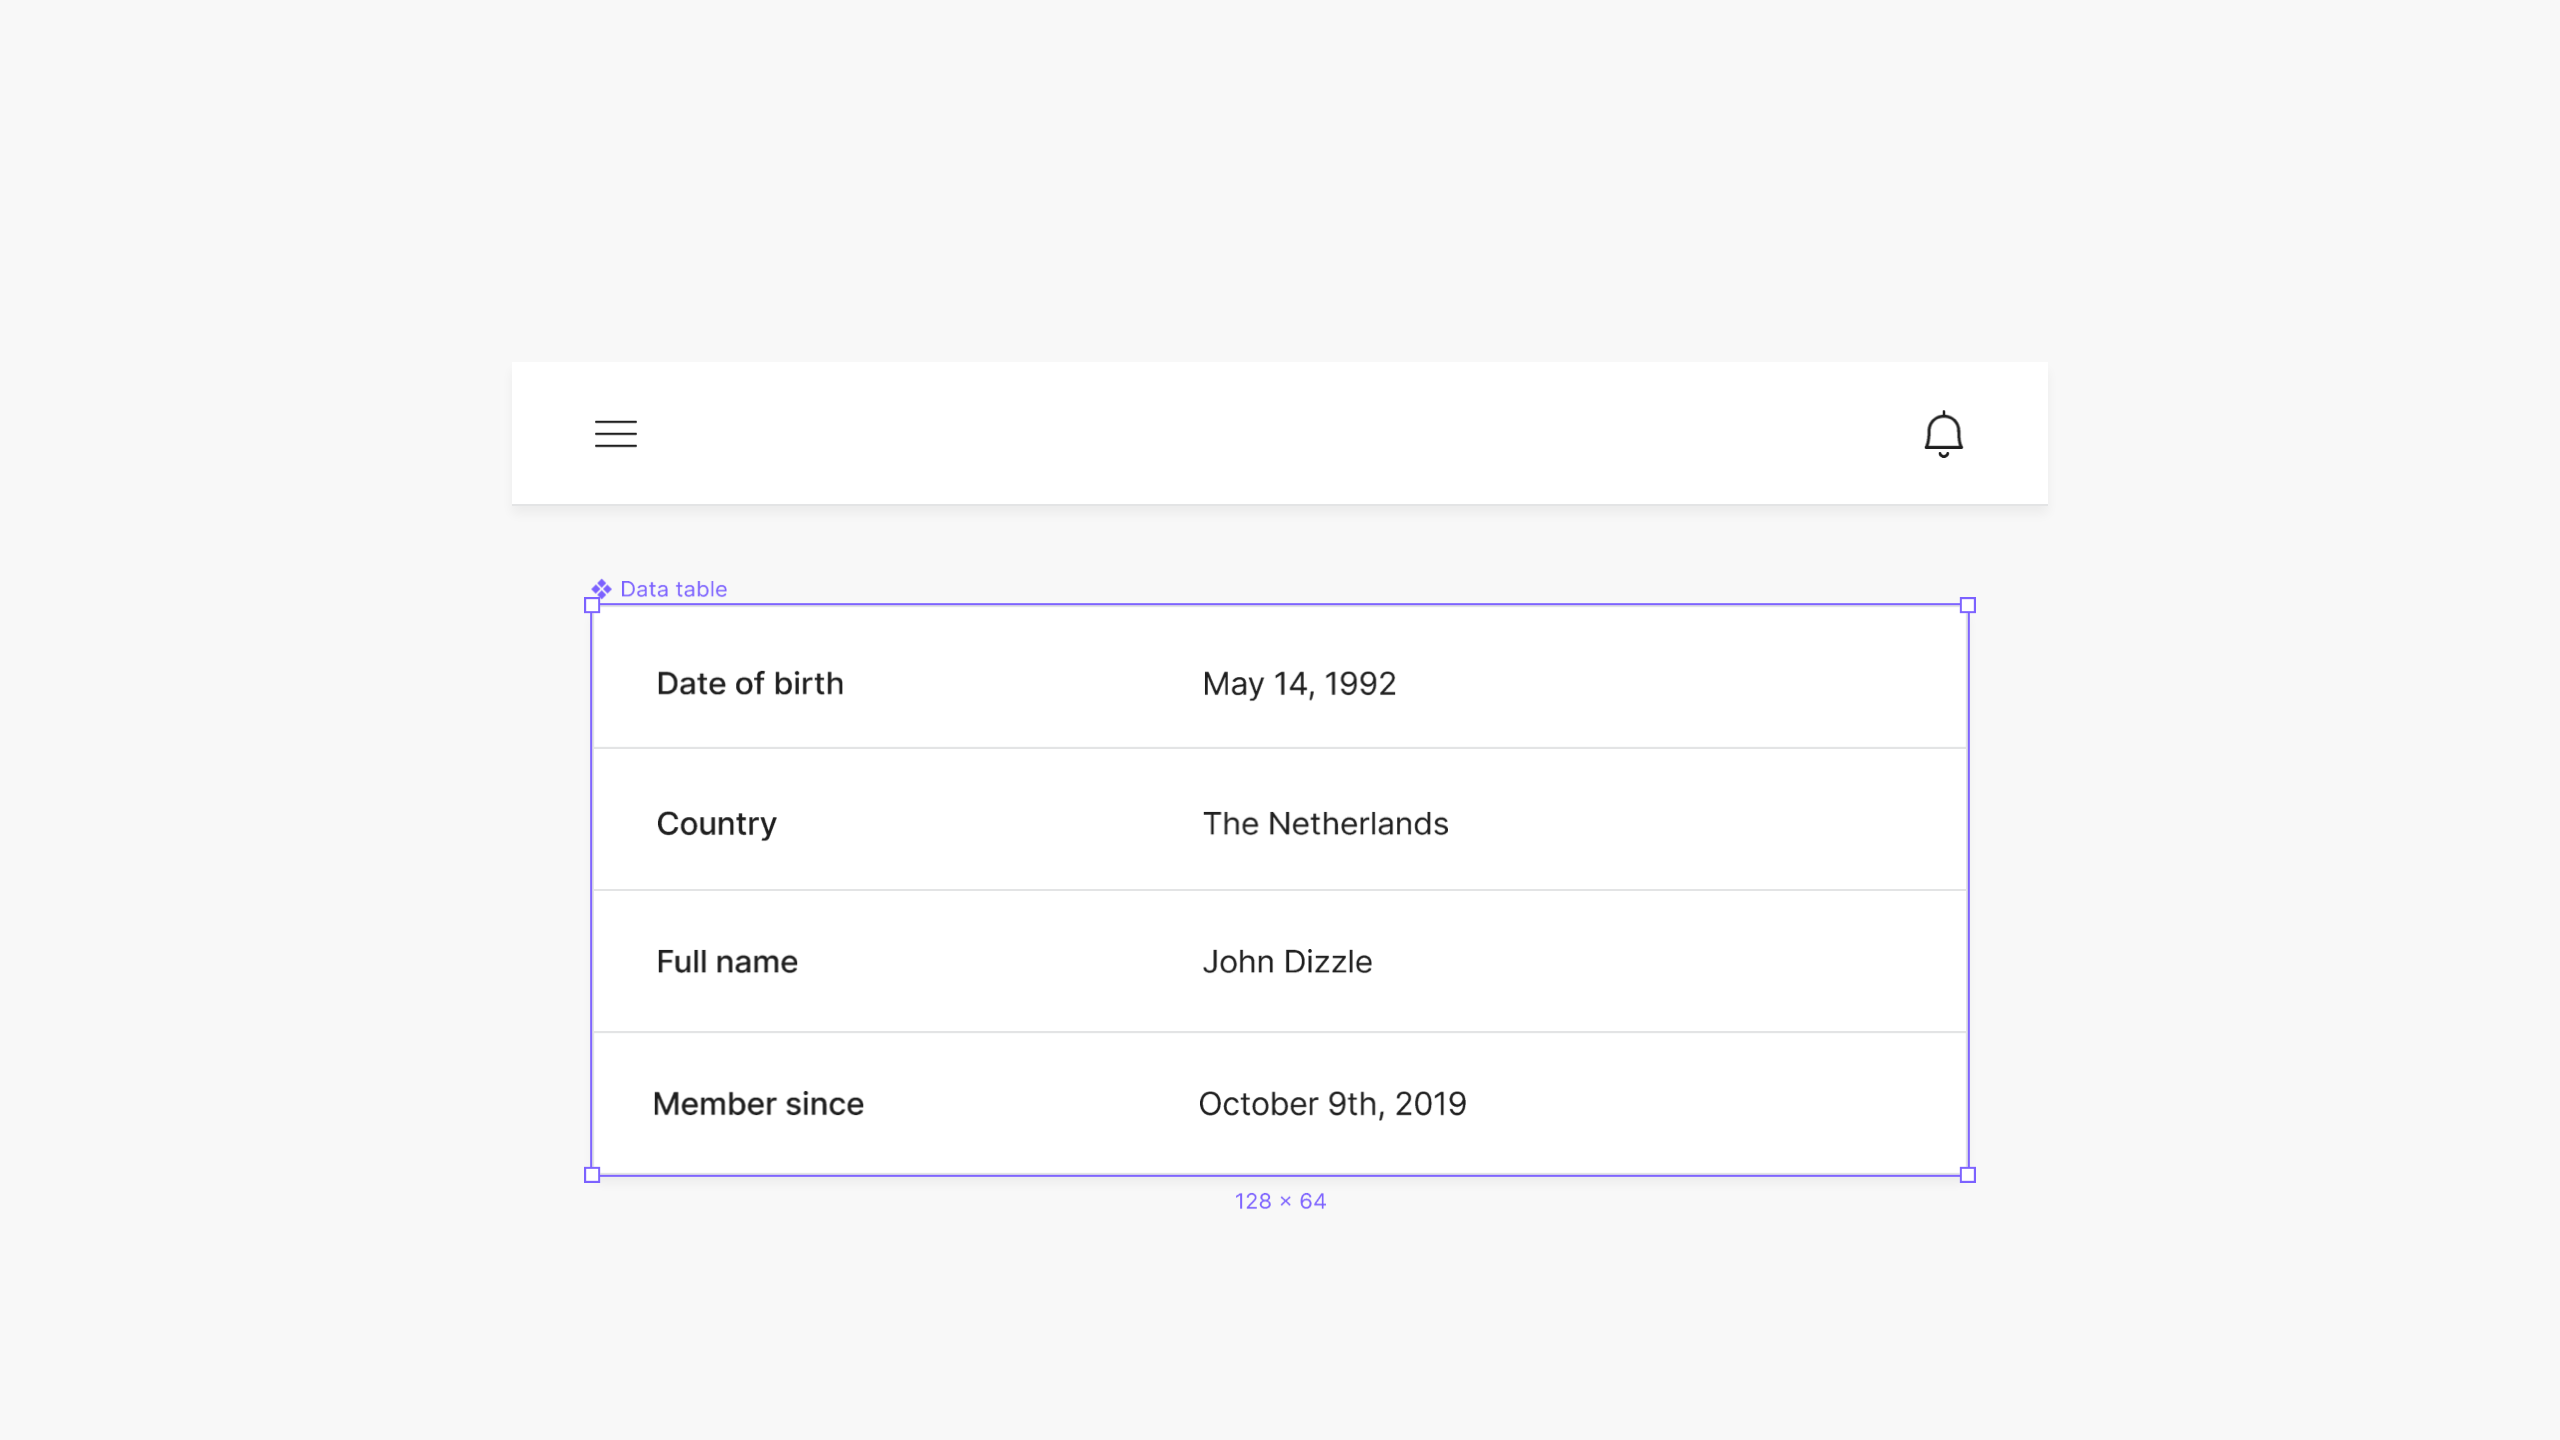Select the Data table component label
The image size is (2560, 1440).
[x=673, y=589]
